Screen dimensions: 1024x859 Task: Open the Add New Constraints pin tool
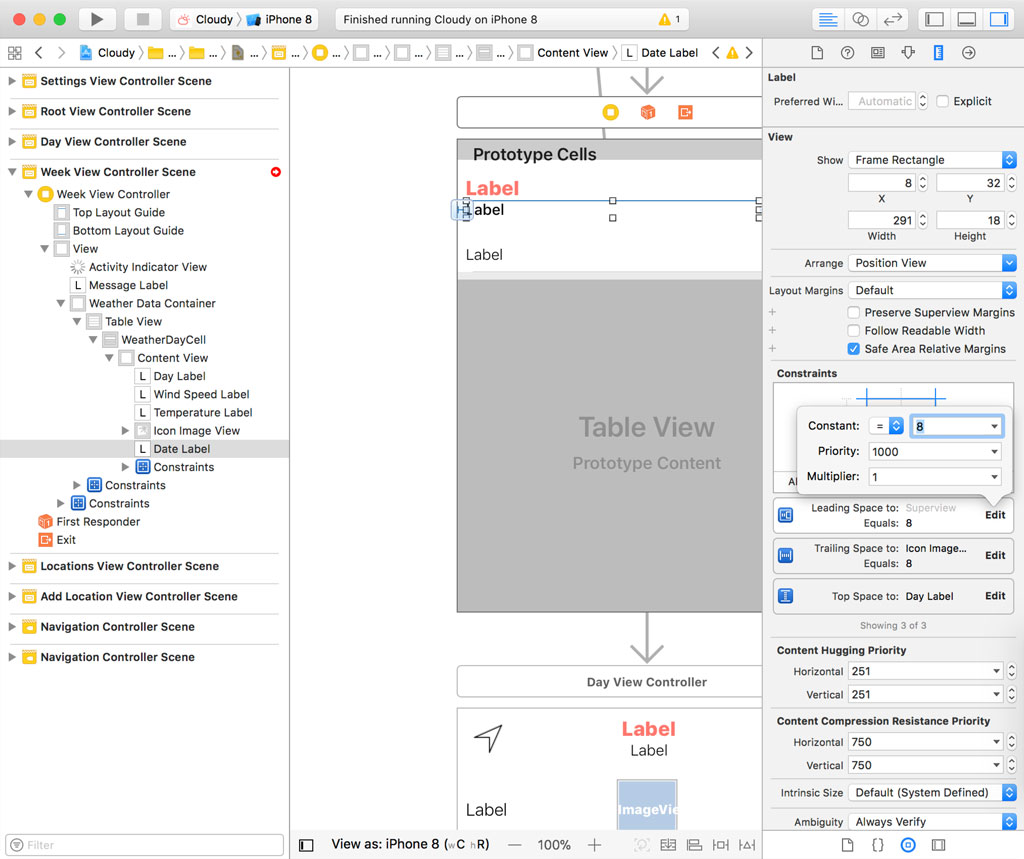coord(721,845)
